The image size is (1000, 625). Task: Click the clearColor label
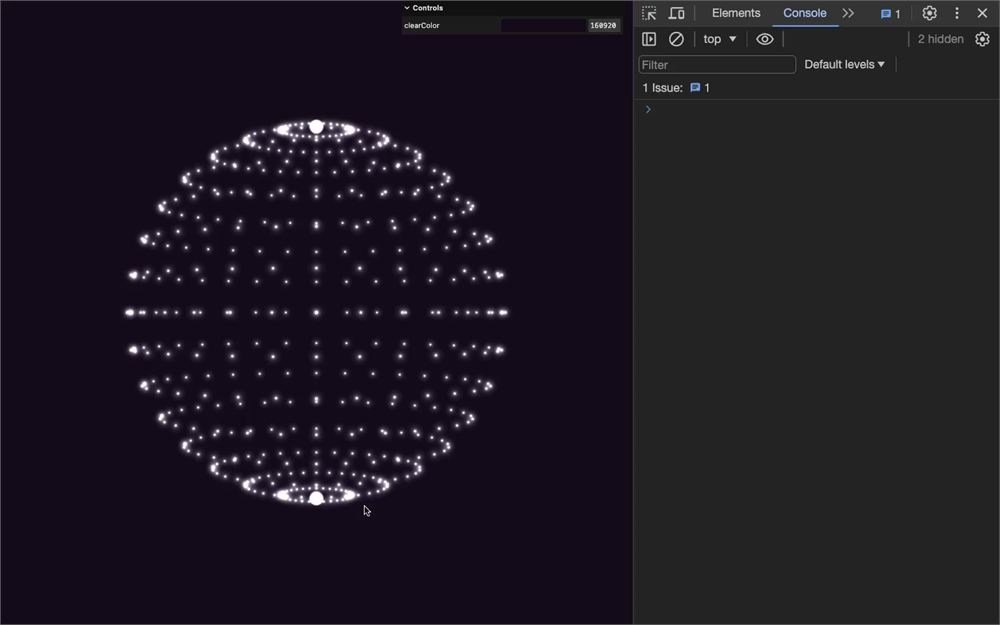(x=422, y=26)
